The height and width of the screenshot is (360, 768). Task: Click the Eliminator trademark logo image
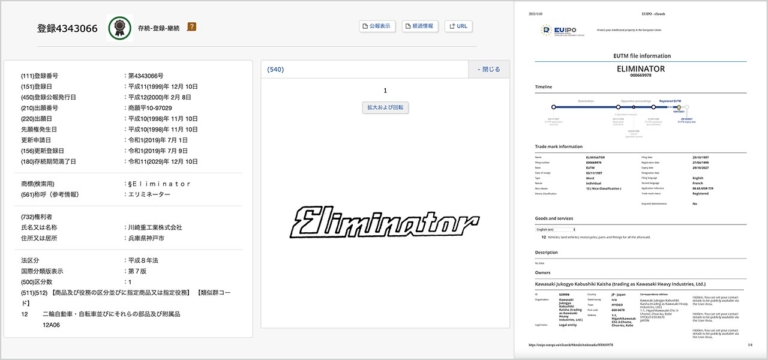pyautogui.click(x=385, y=222)
